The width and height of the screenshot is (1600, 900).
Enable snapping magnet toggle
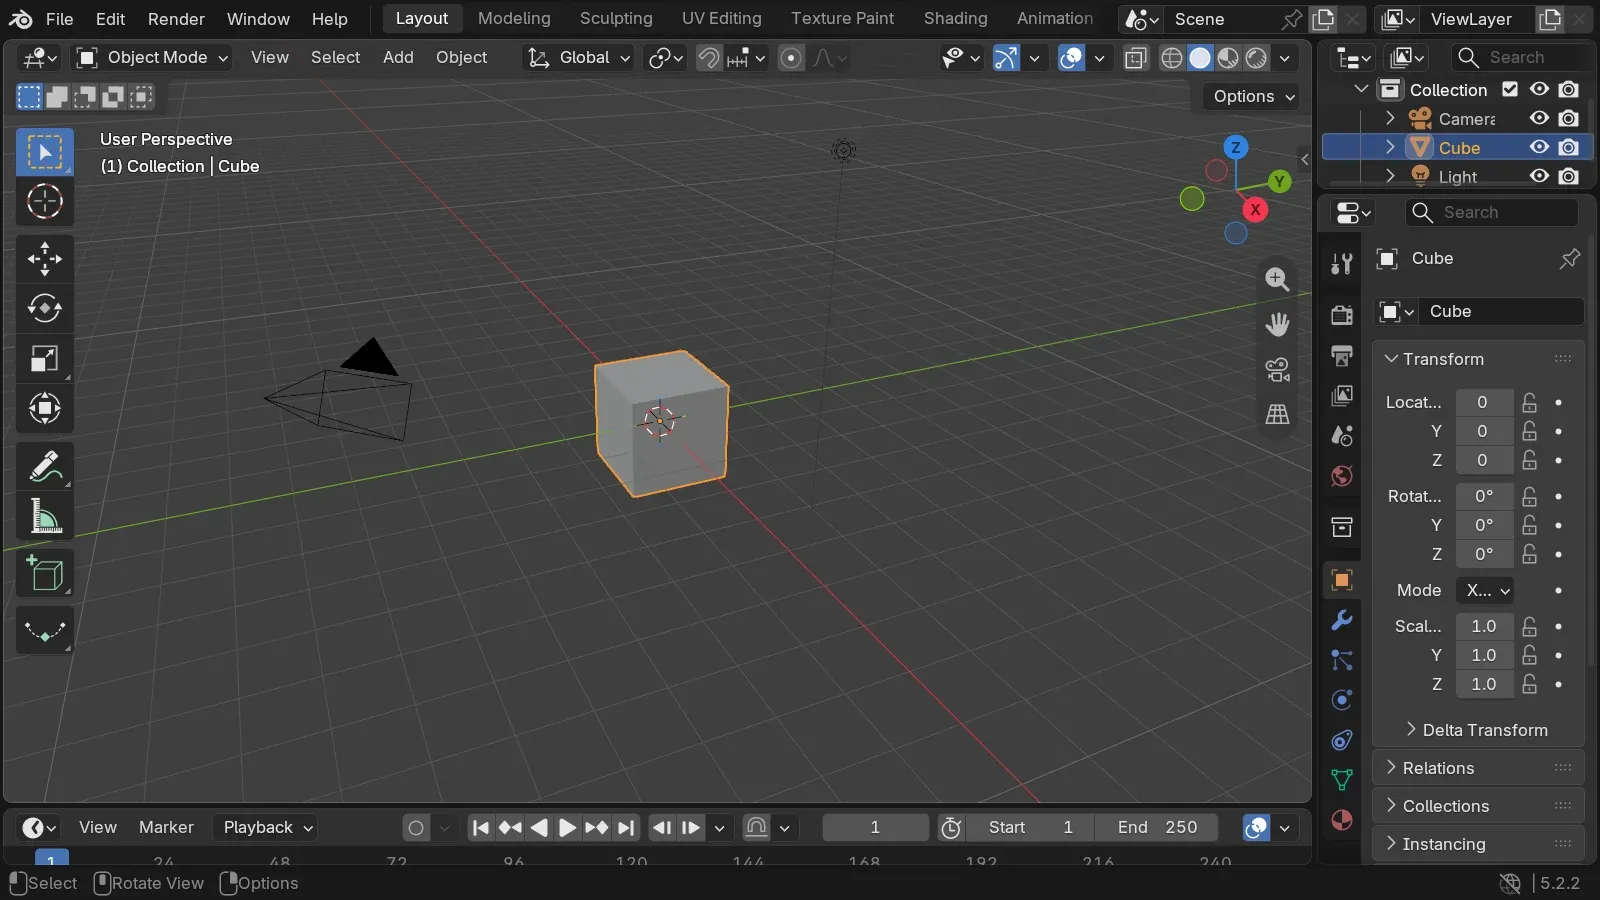pos(708,58)
